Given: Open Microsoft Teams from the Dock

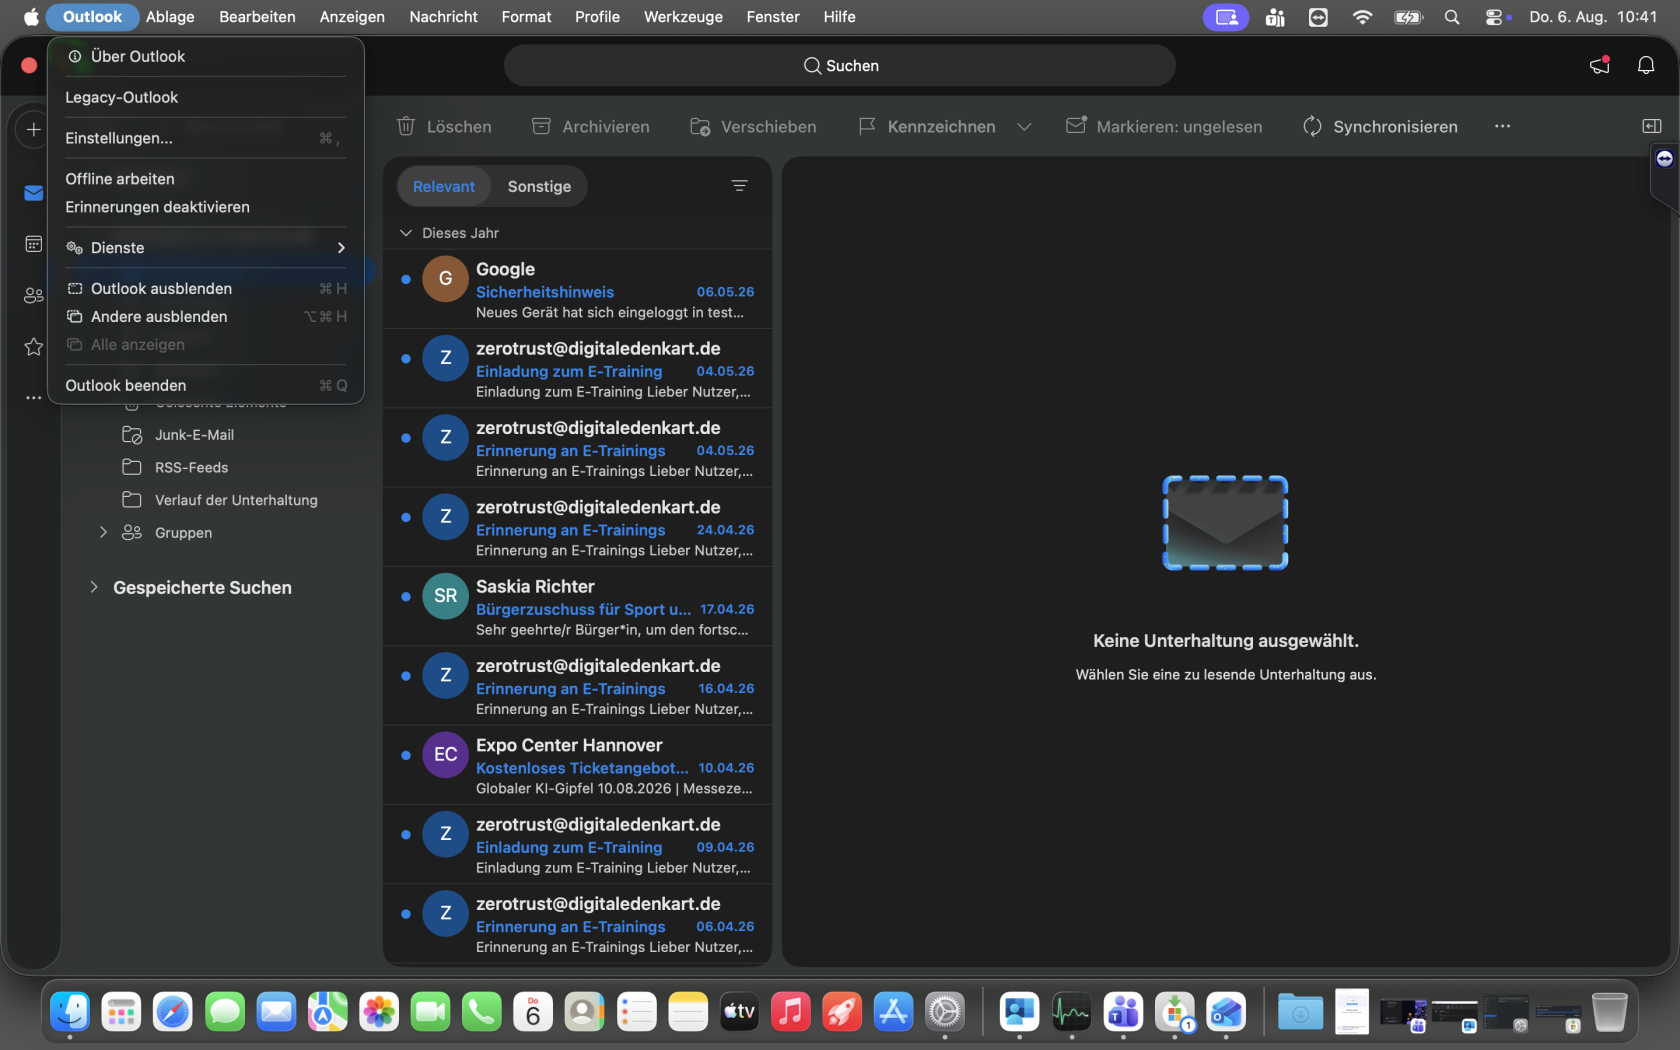Looking at the screenshot, I should pos(1123,1013).
